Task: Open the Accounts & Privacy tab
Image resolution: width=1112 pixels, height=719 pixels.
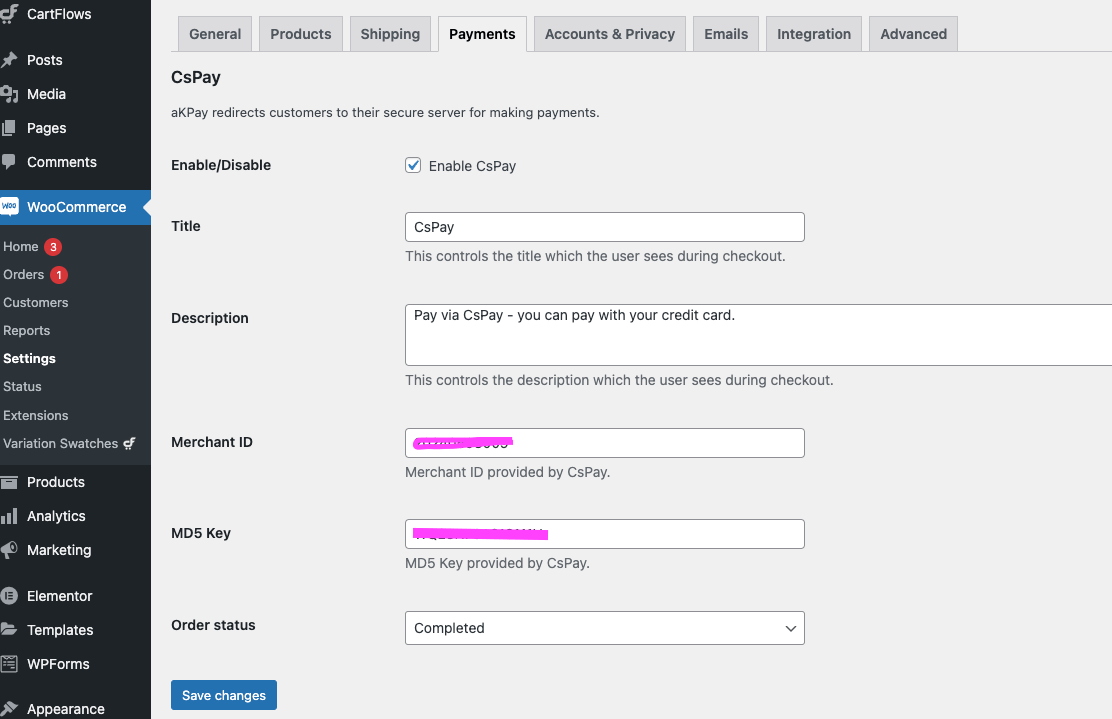Action: pos(610,34)
